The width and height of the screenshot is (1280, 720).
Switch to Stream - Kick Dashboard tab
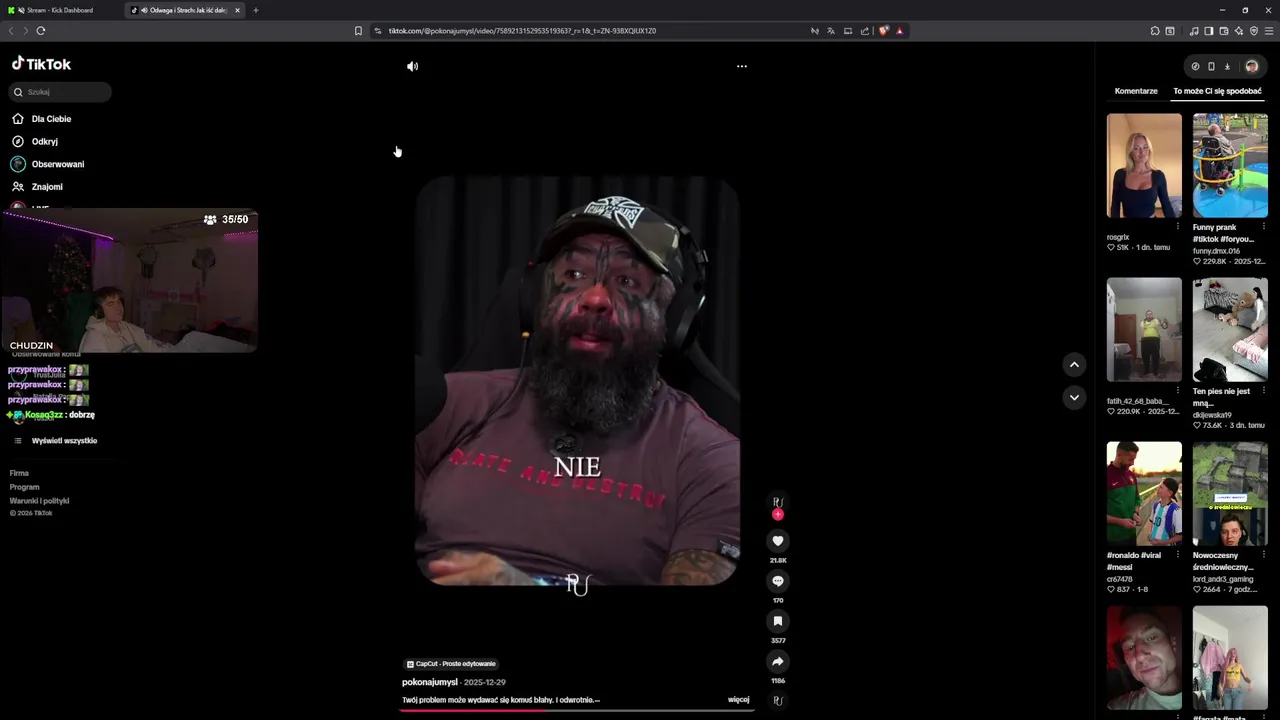[x=61, y=10]
